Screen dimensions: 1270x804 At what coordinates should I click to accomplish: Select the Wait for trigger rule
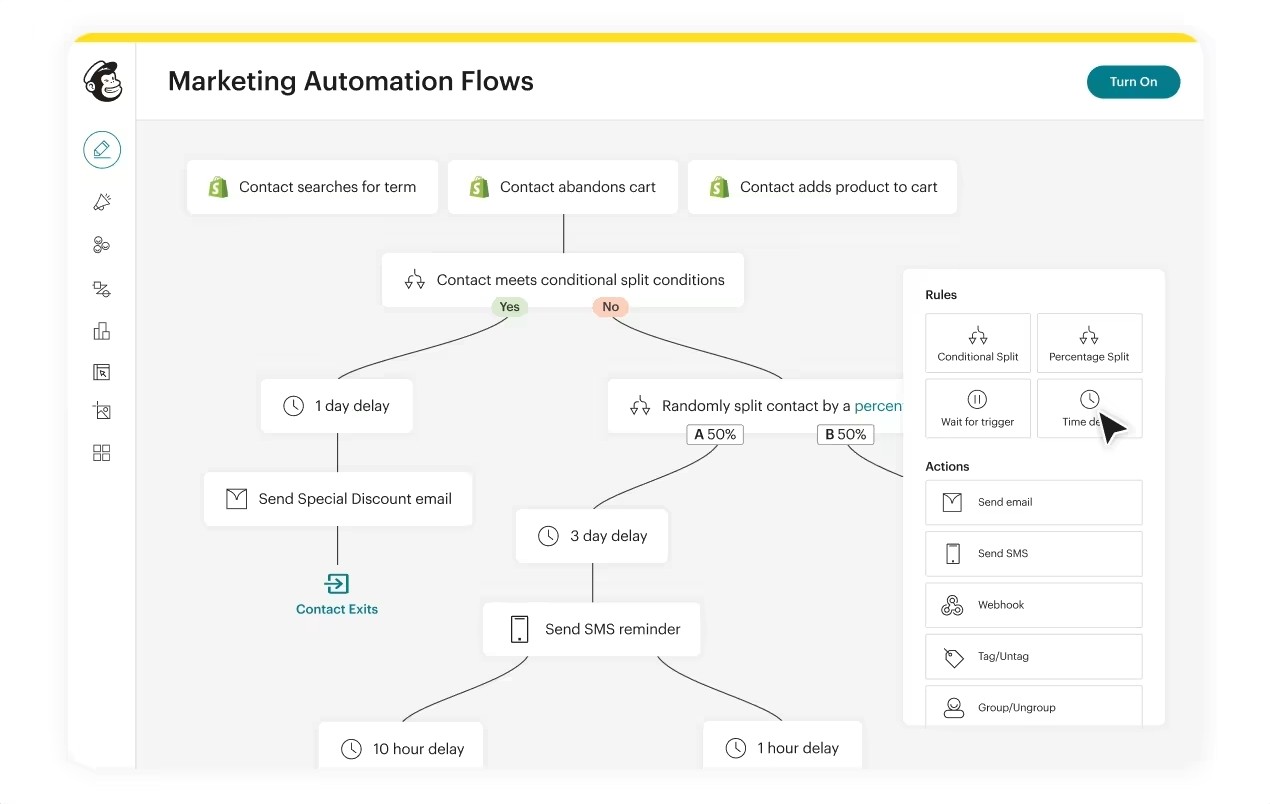(977, 408)
